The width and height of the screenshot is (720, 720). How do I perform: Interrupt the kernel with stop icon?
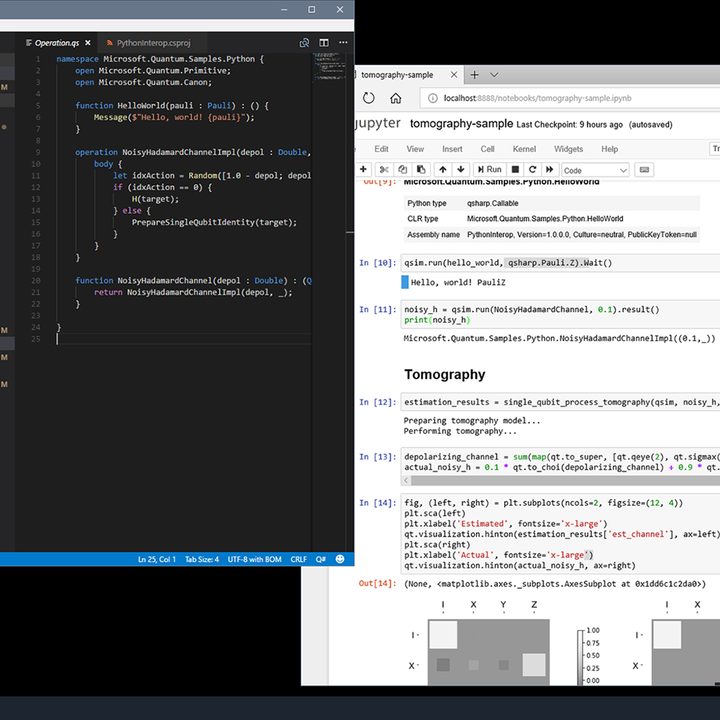point(515,169)
